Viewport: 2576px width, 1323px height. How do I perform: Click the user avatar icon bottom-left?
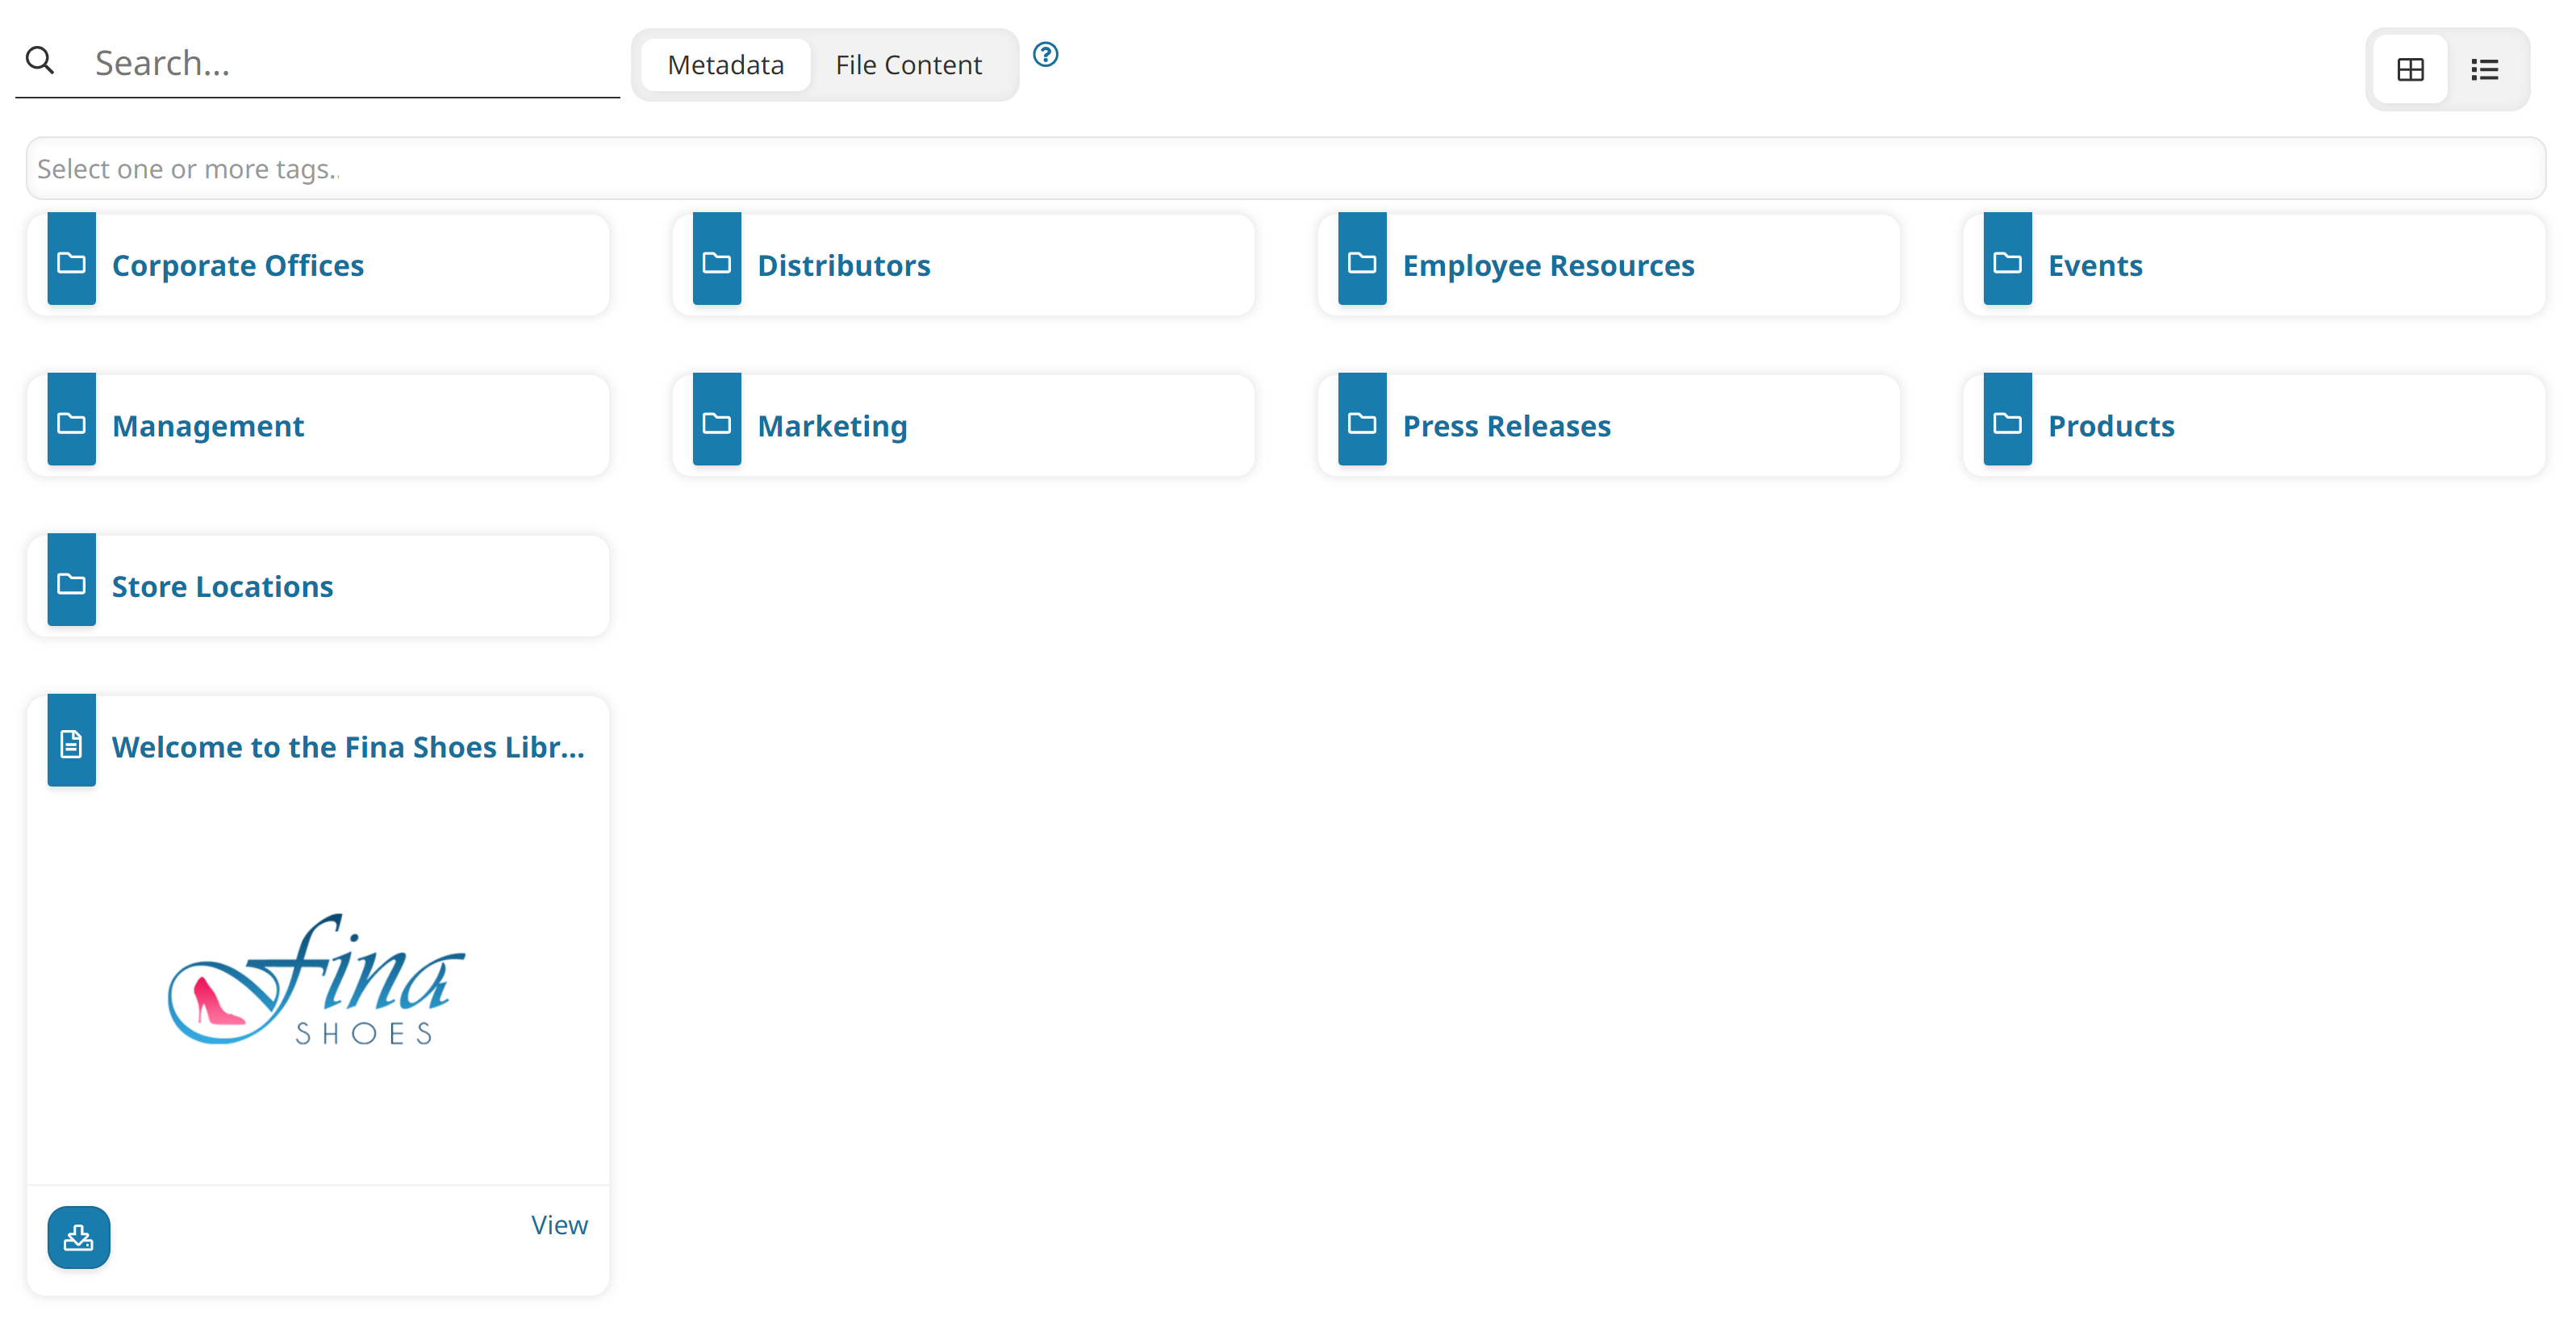tap(79, 1237)
